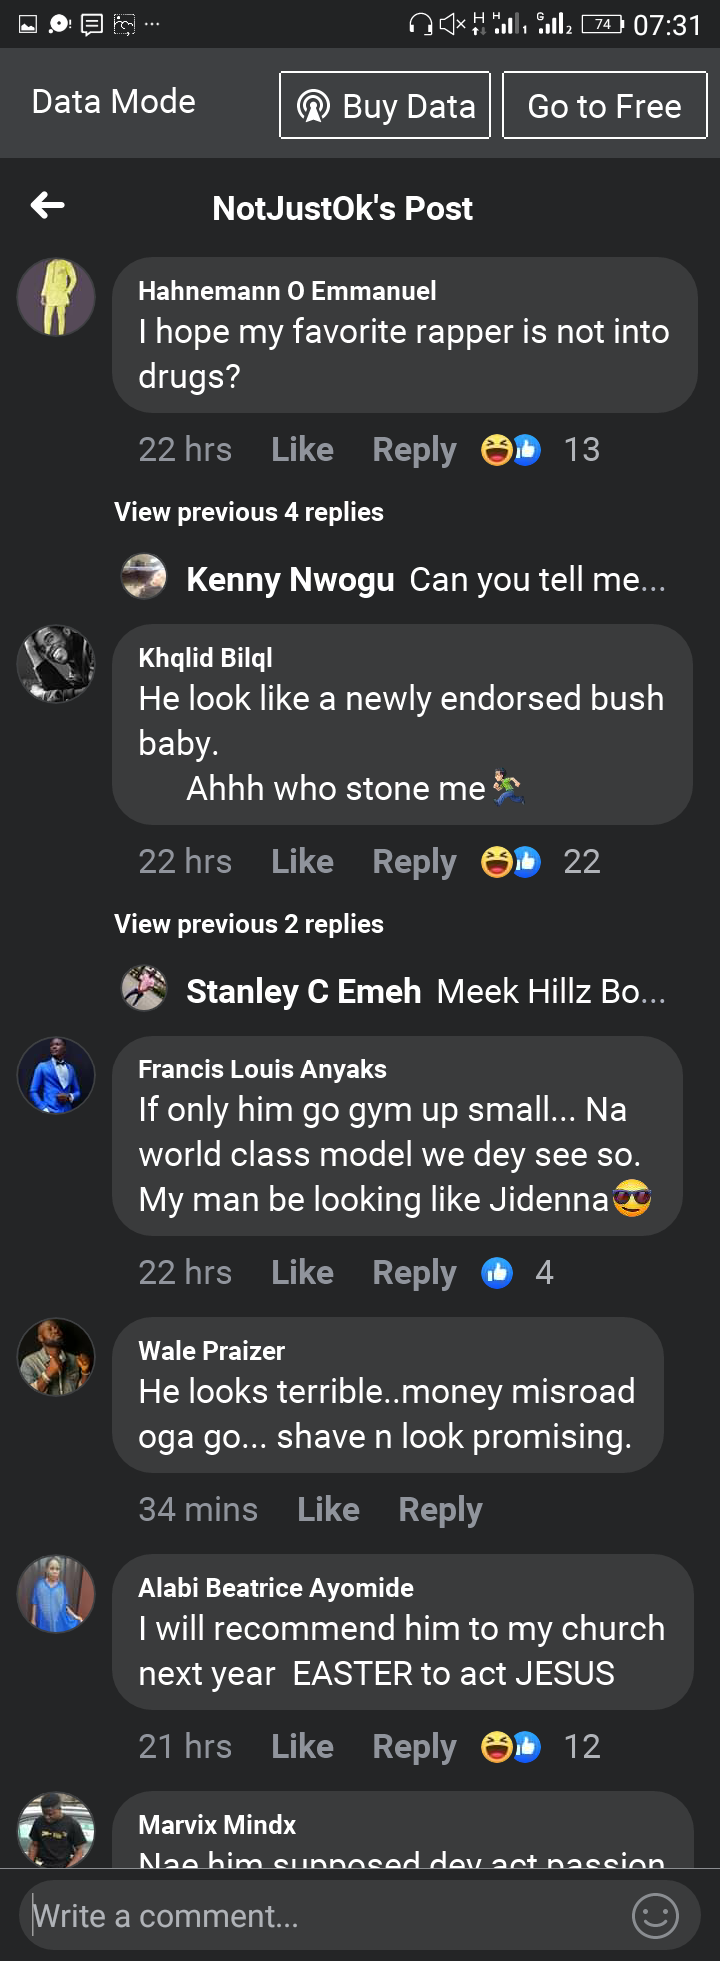
Task: Open the emoji picker in comment box
Action: coord(655,1916)
